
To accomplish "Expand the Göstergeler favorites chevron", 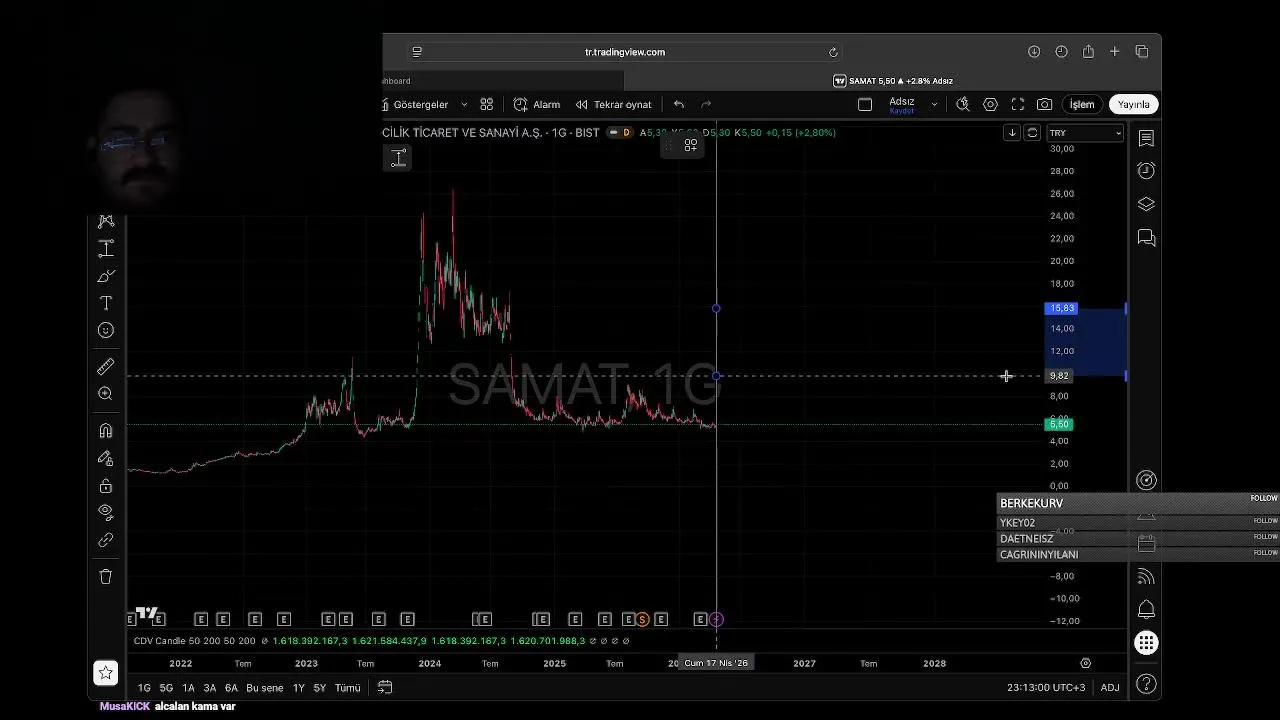I will click(x=464, y=104).
